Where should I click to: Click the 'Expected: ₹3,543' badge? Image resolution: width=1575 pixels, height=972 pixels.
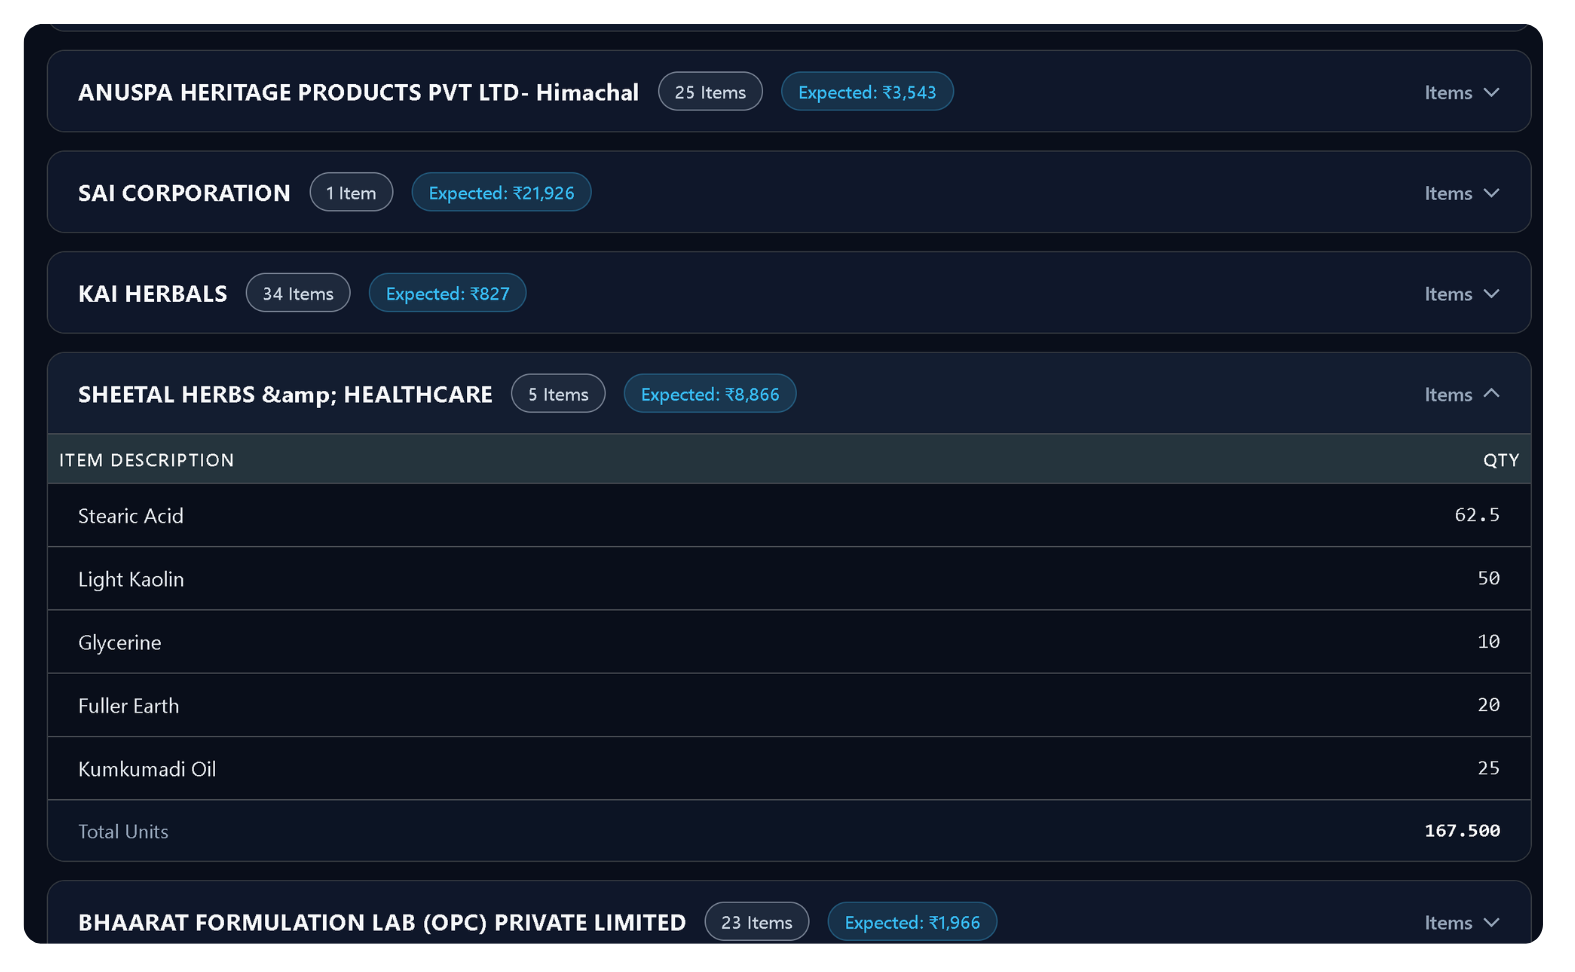(x=867, y=92)
